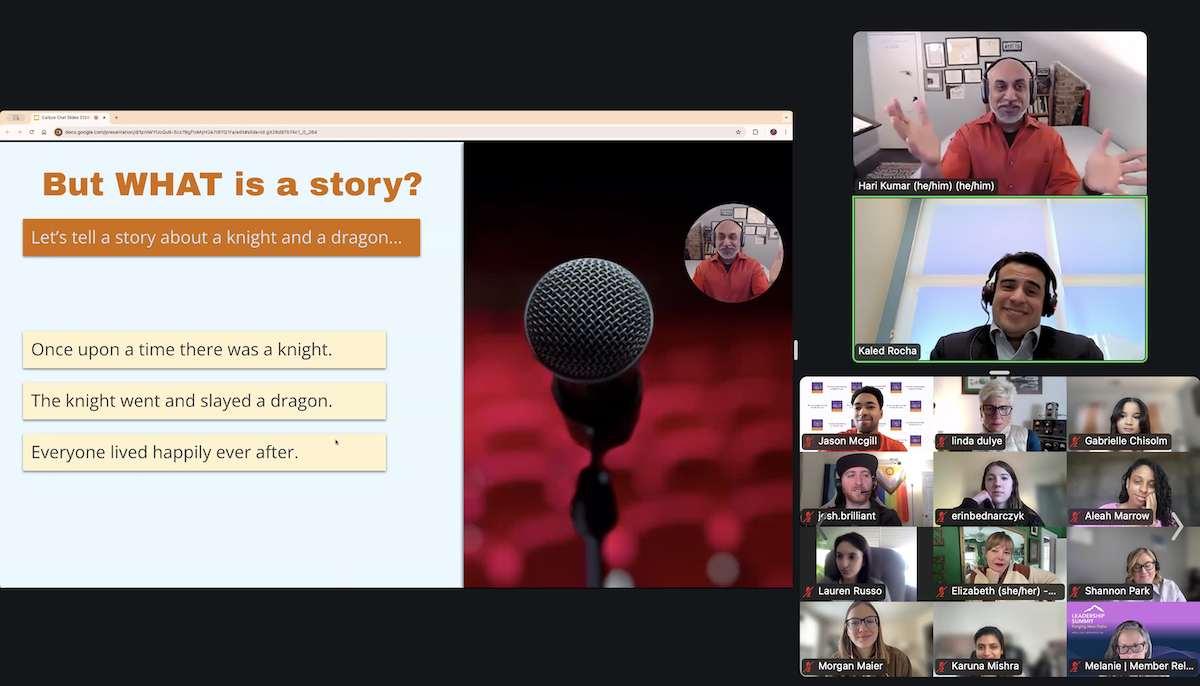Show next page of gallery participants
The image size is (1200, 686).
click(x=1177, y=526)
